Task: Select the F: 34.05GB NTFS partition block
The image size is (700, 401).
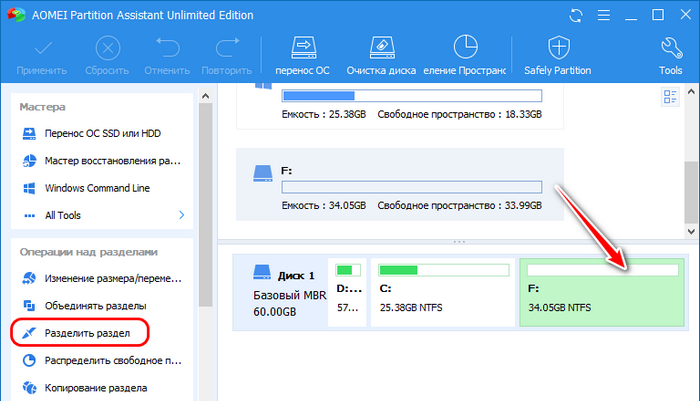Action: pos(602,292)
